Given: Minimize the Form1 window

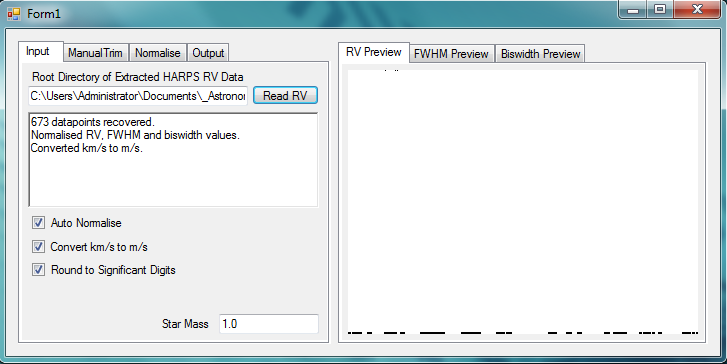Looking at the screenshot, I should [633, 9].
